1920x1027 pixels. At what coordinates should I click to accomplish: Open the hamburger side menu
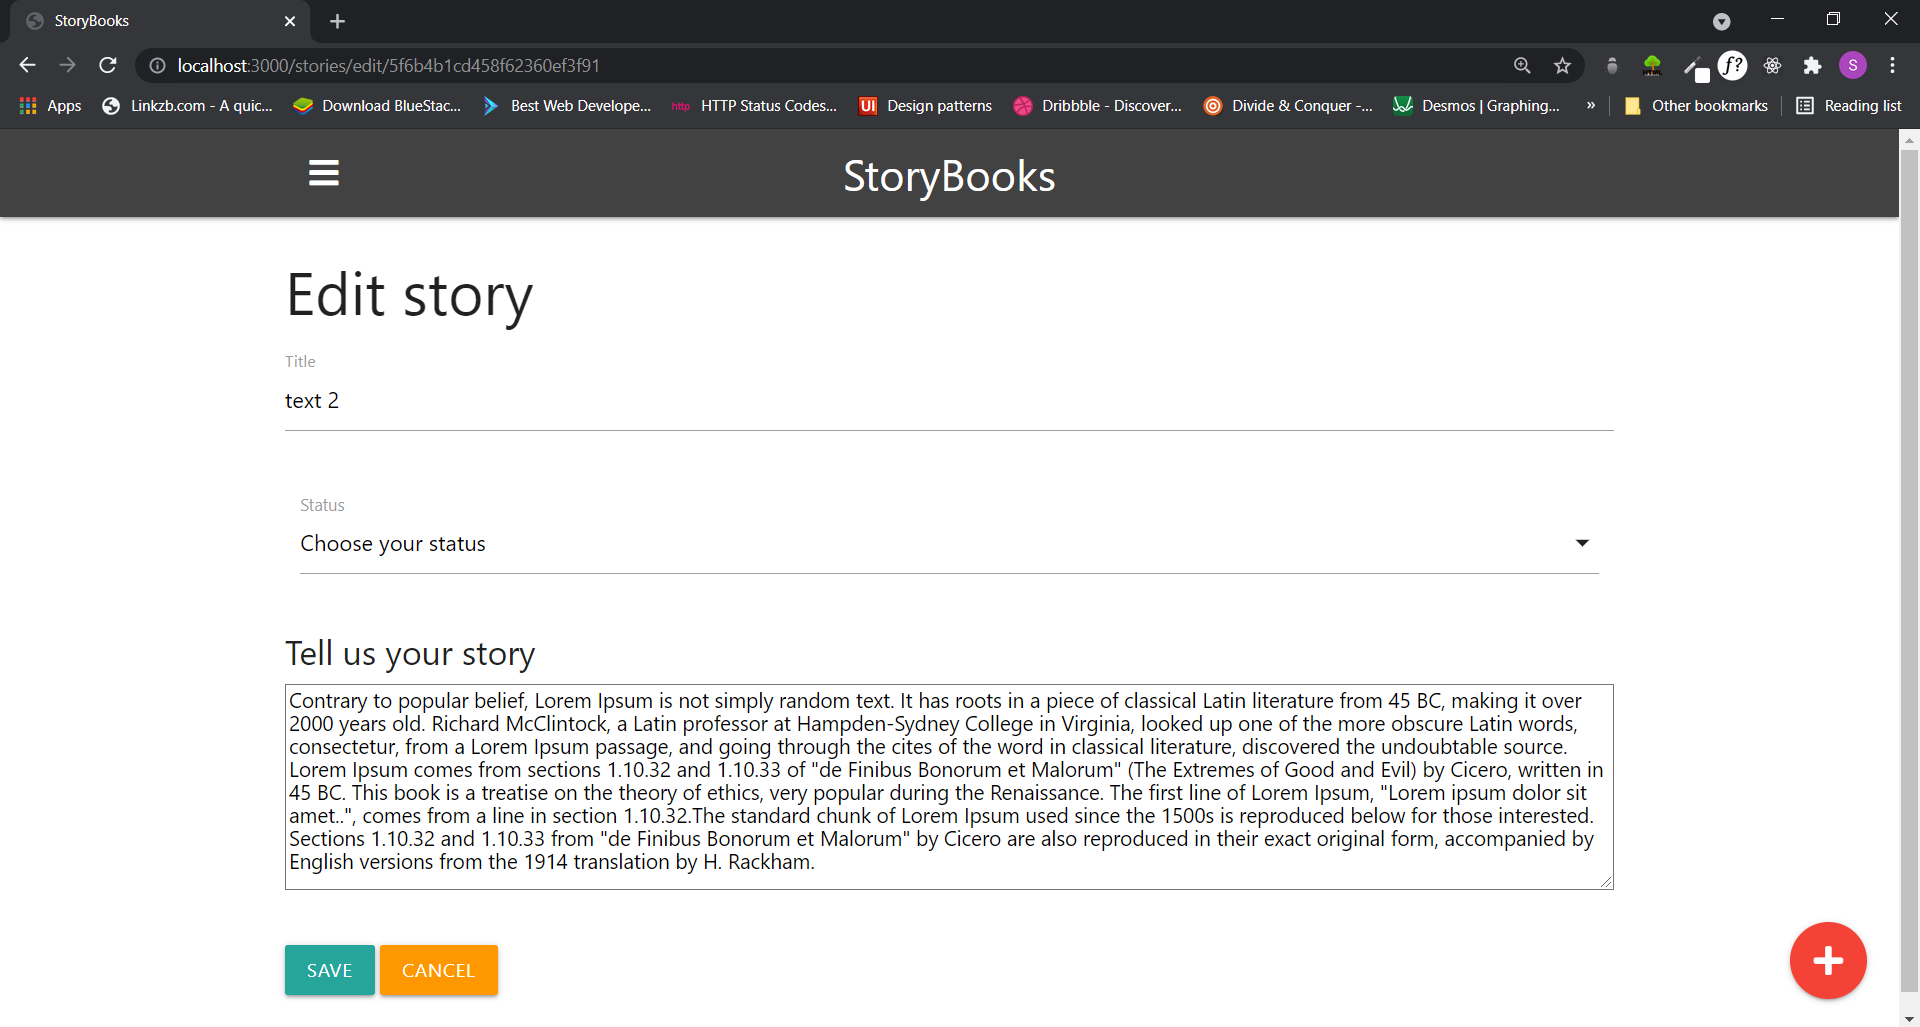pyautogui.click(x=323, y=173)
